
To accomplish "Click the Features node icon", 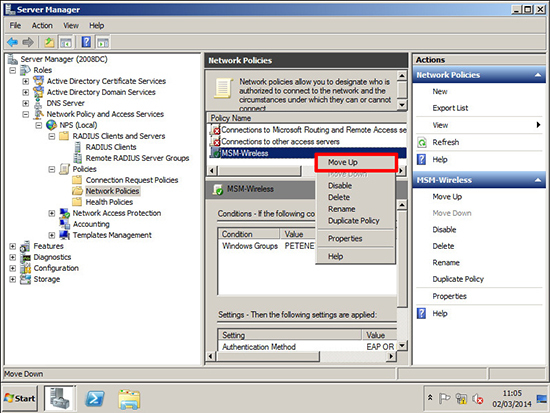I will click(25, 246).
